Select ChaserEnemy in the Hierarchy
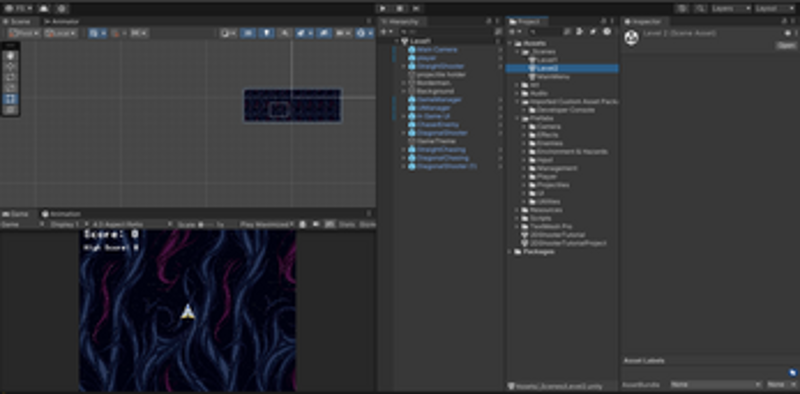 [437, 125]
